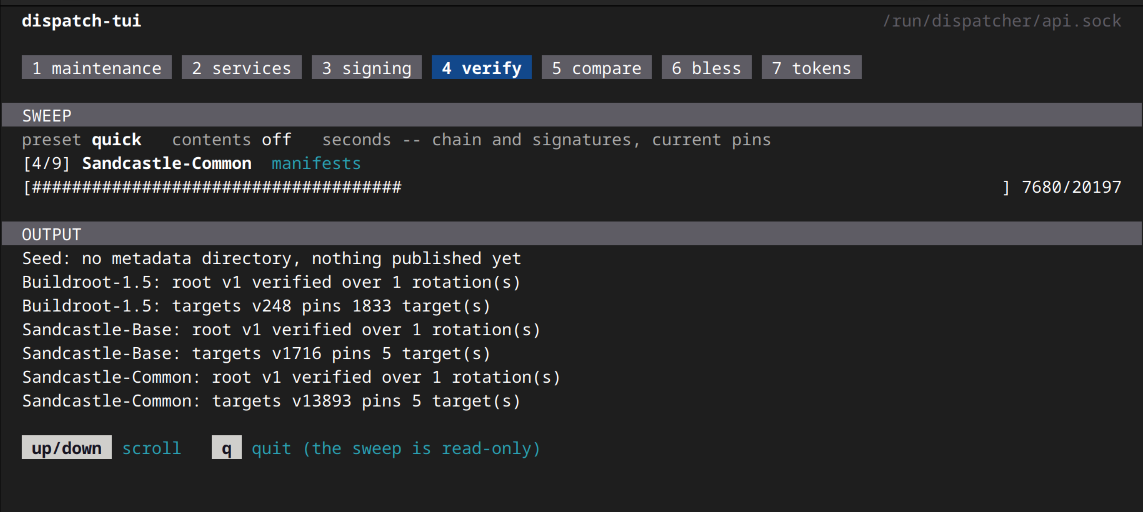Click the dispatch-tui title
Viewport: 1143px width, 512px height.
click(x=82, y=21)
